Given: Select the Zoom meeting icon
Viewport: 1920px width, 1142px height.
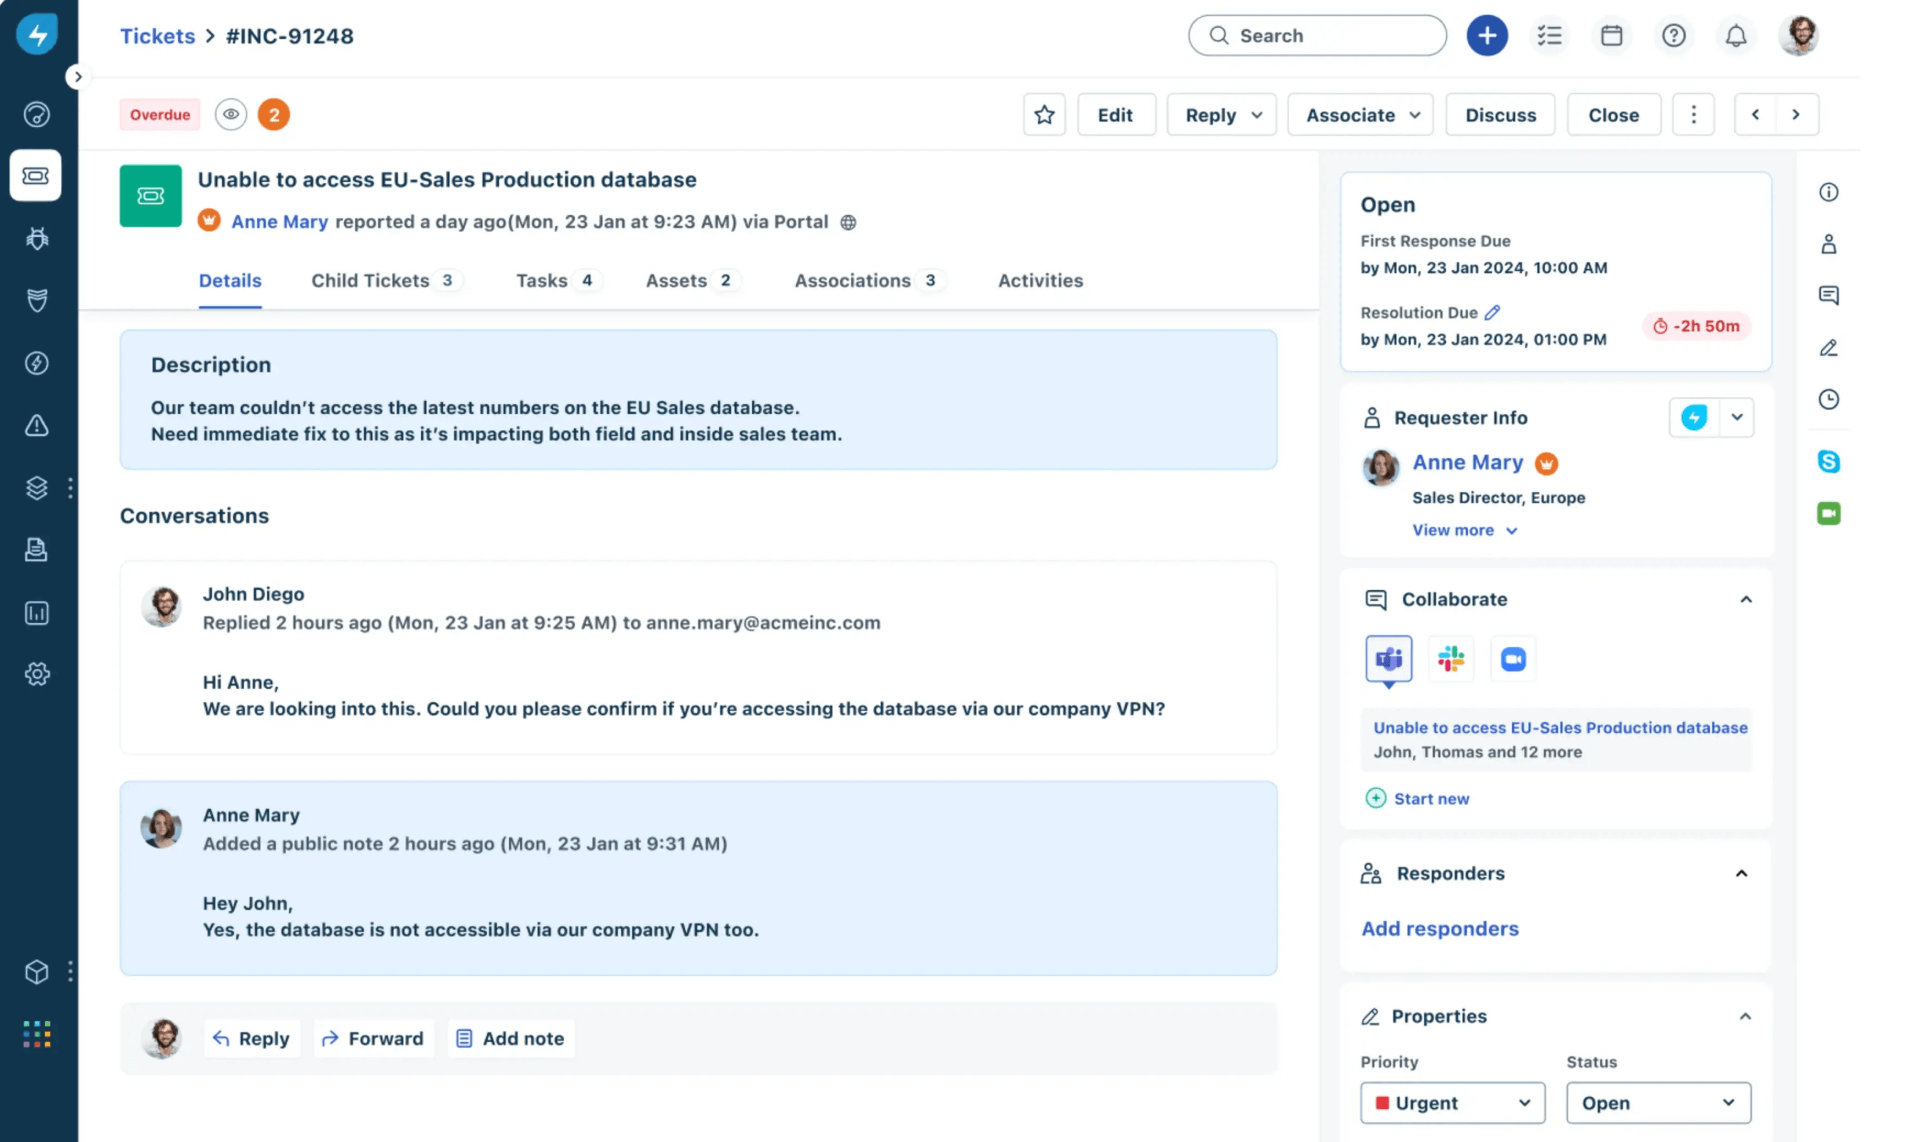Looking at the screenshot, I should [1512, 659].
